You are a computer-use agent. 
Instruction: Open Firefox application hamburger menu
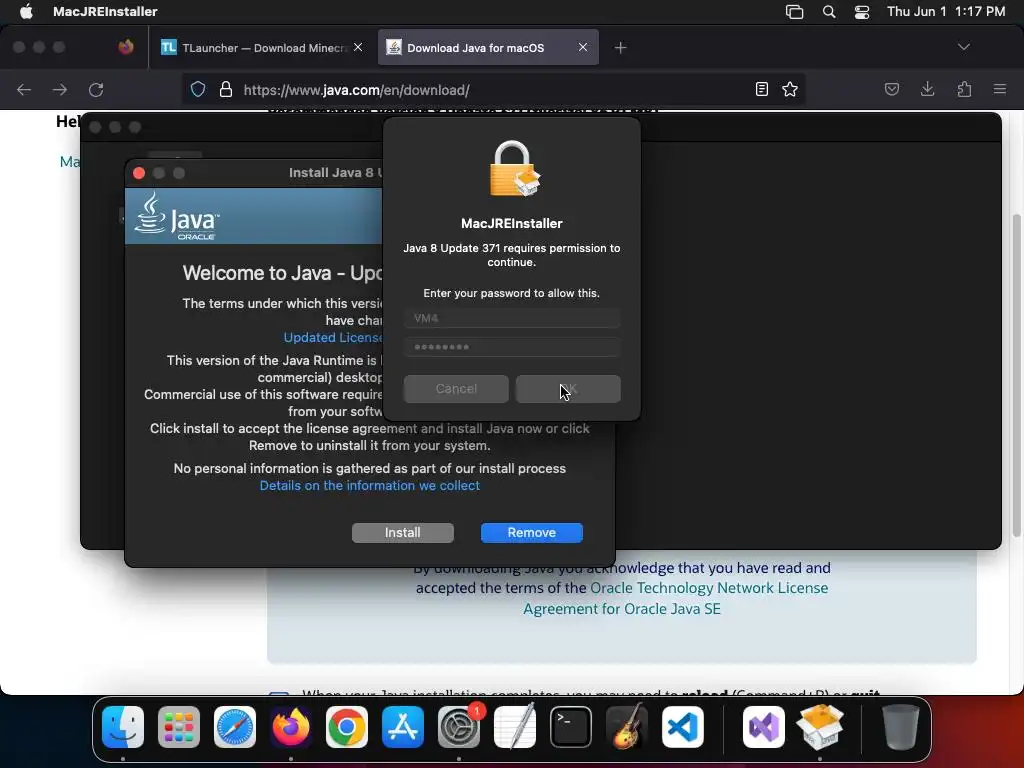pyautogui.click(x=1000, y=89)
